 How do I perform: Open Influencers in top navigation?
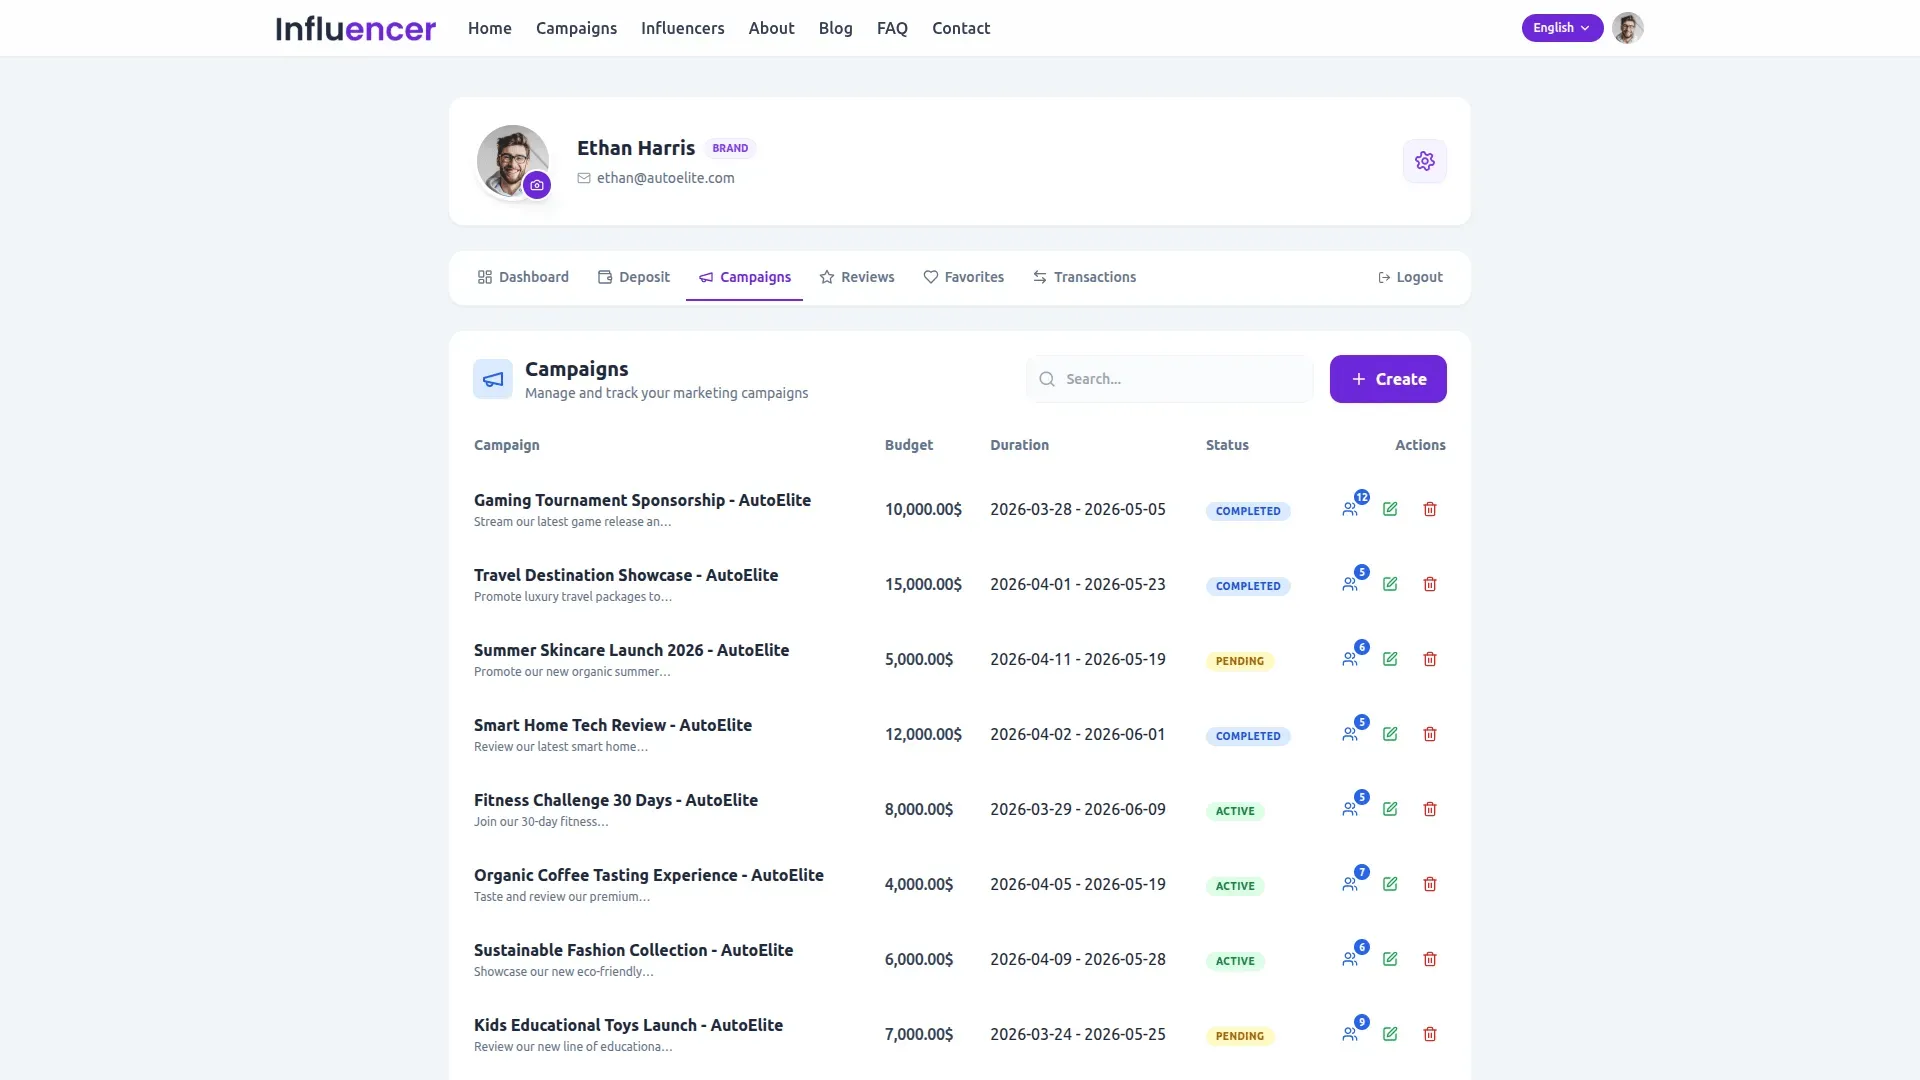tap(682, 28)
